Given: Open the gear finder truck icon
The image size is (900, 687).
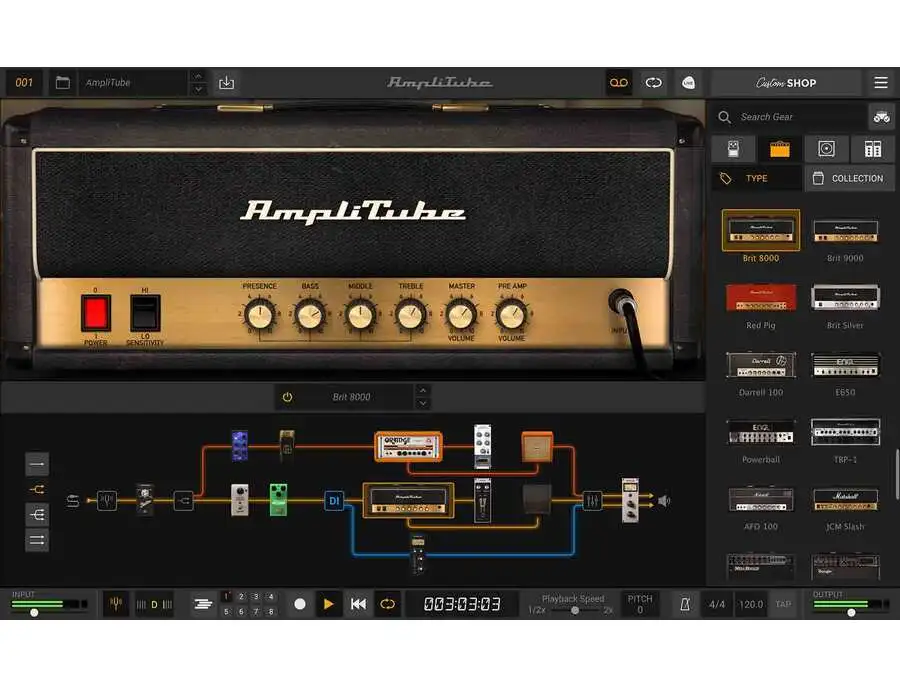Looking at the screenshot, I should [x=881, y=117].
